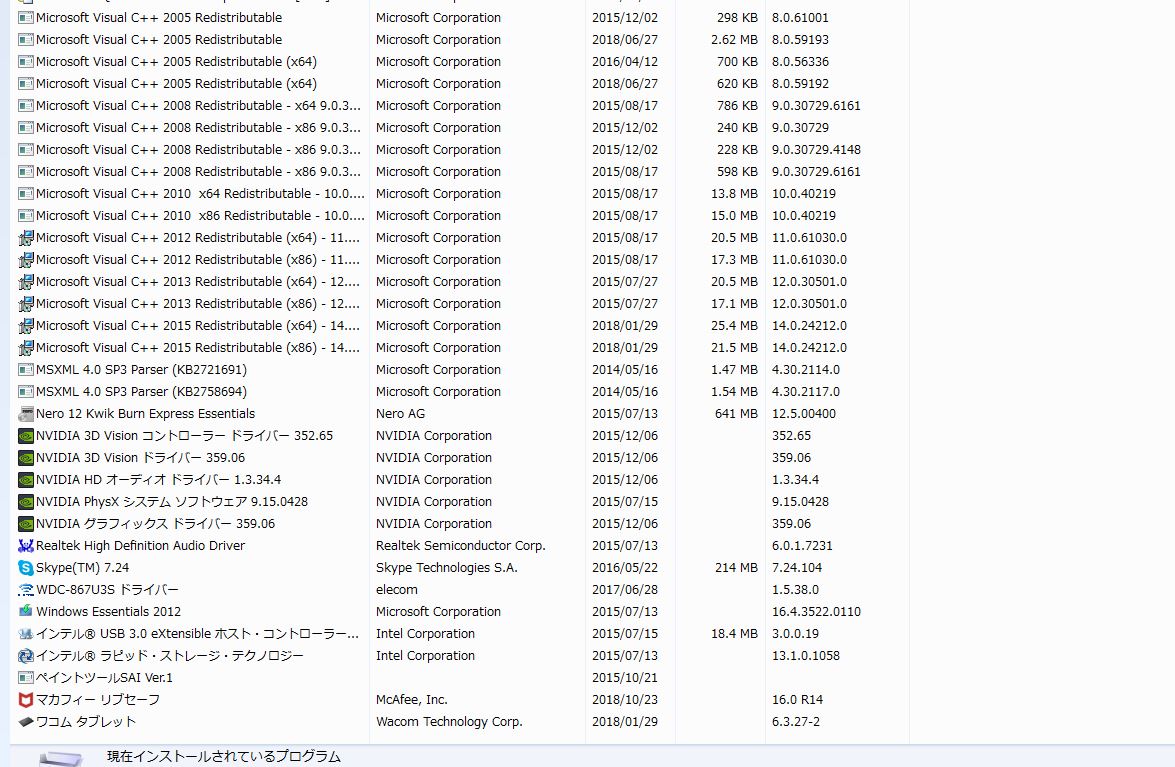This screenshot has width=1175, height=767.
Task: Click the version value 9.0.30729.4148
Action: click(x=816, y=150)
